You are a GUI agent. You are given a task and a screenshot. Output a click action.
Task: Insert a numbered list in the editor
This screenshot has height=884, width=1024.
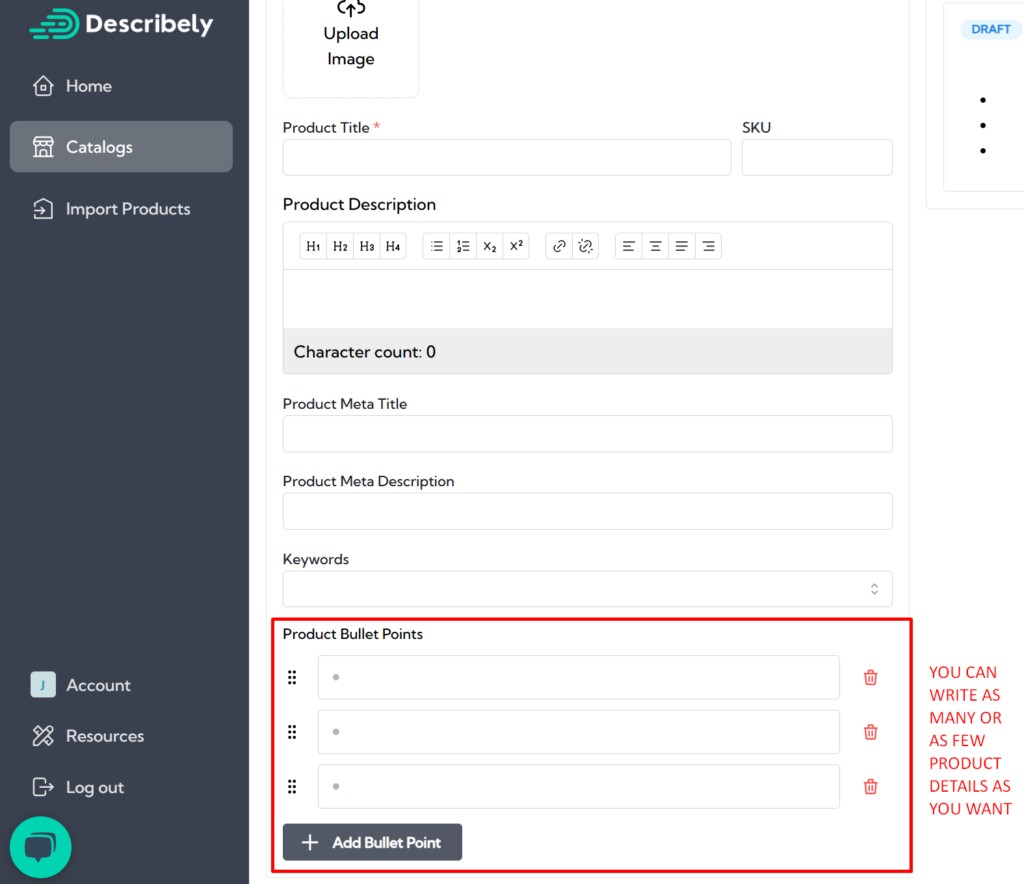[462, 246]
